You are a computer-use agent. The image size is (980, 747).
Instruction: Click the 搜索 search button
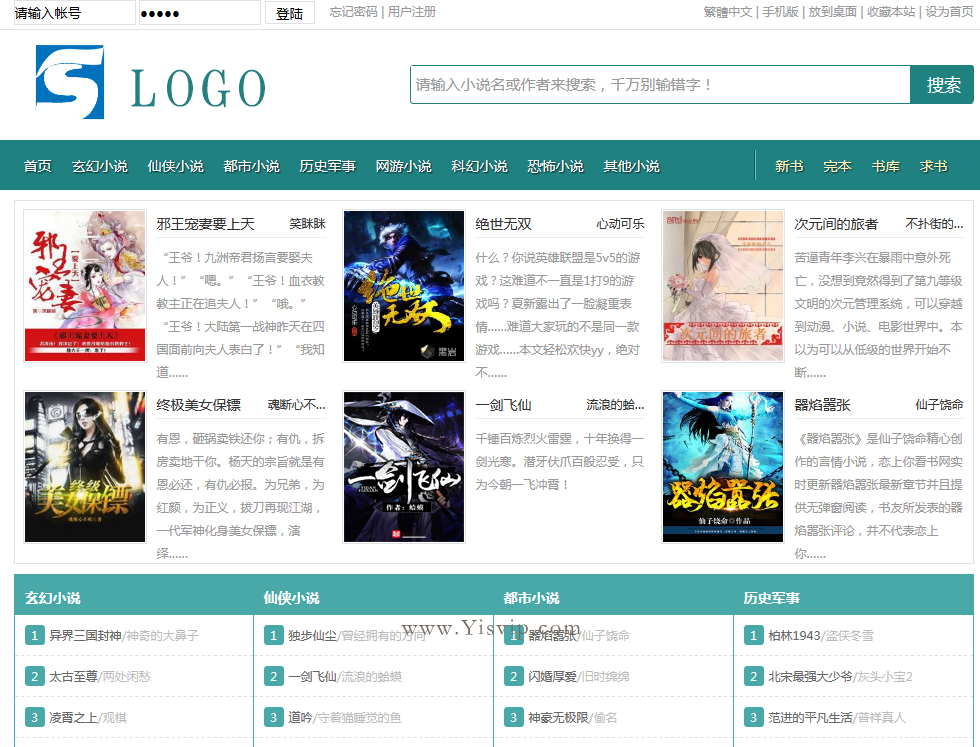pos(943,85)
